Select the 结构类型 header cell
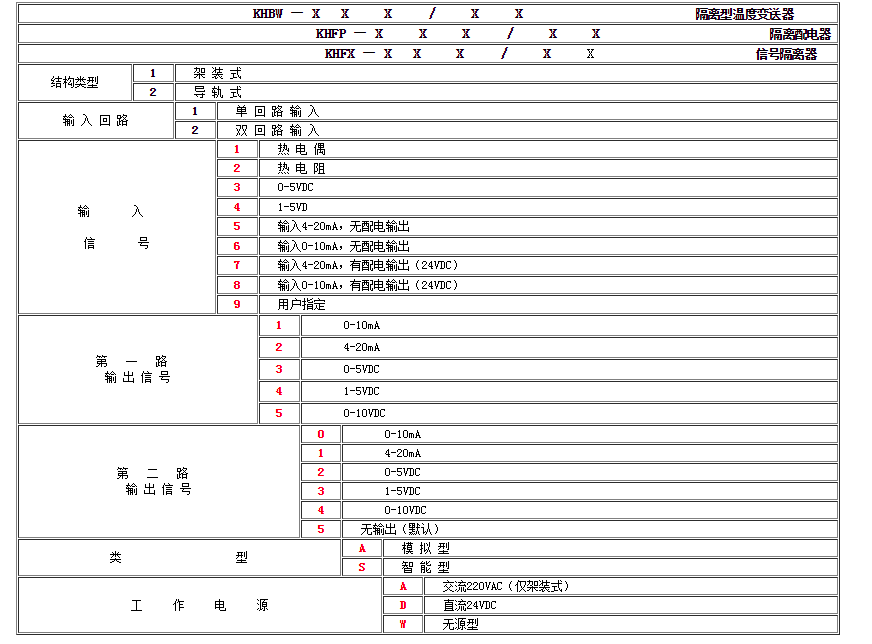872x644 pixels. coord(75,83)
